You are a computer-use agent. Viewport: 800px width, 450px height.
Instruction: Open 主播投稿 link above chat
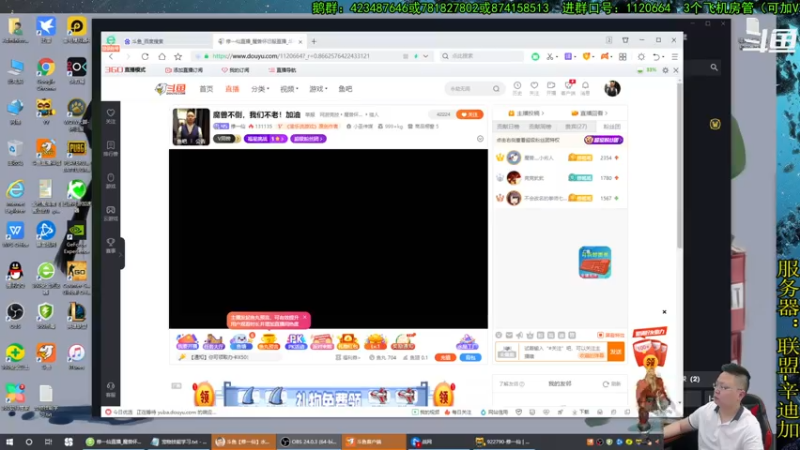526,113
